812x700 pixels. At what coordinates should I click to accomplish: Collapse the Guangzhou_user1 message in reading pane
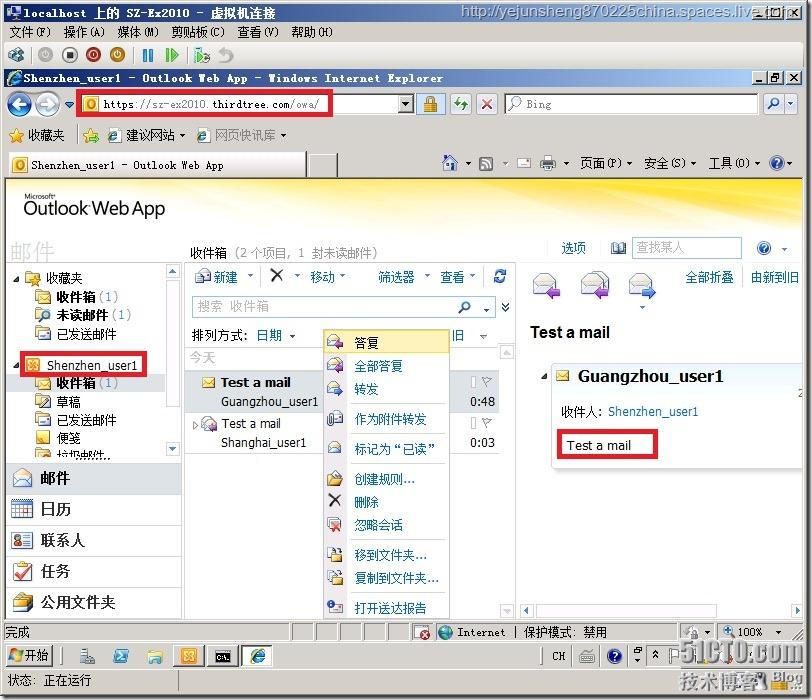click(x=544, y=376)
